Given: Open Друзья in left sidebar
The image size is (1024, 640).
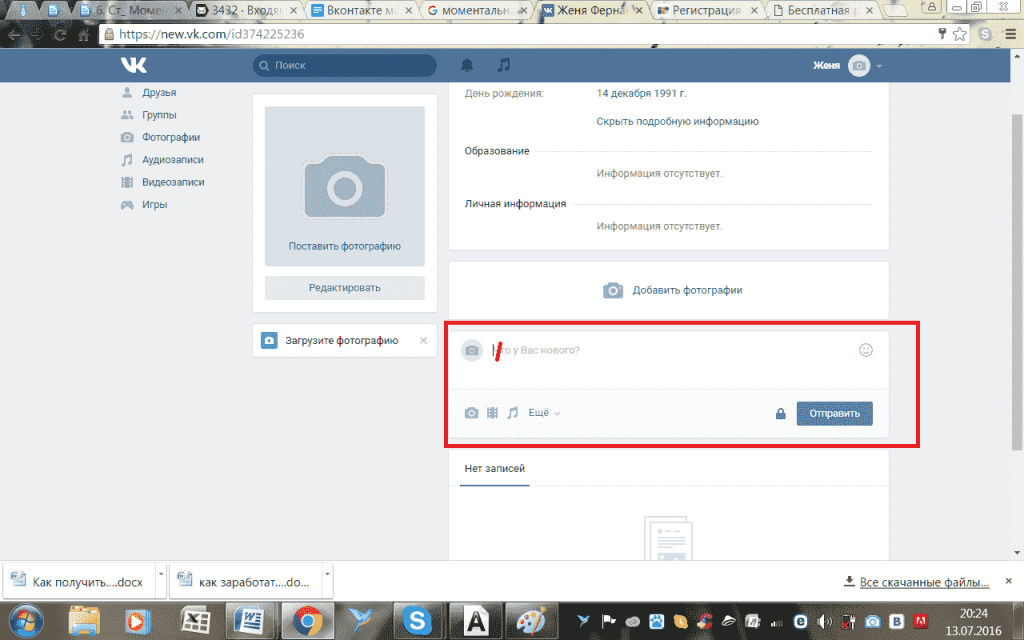Looking at the screenshot, I should (x=159, y=92).
